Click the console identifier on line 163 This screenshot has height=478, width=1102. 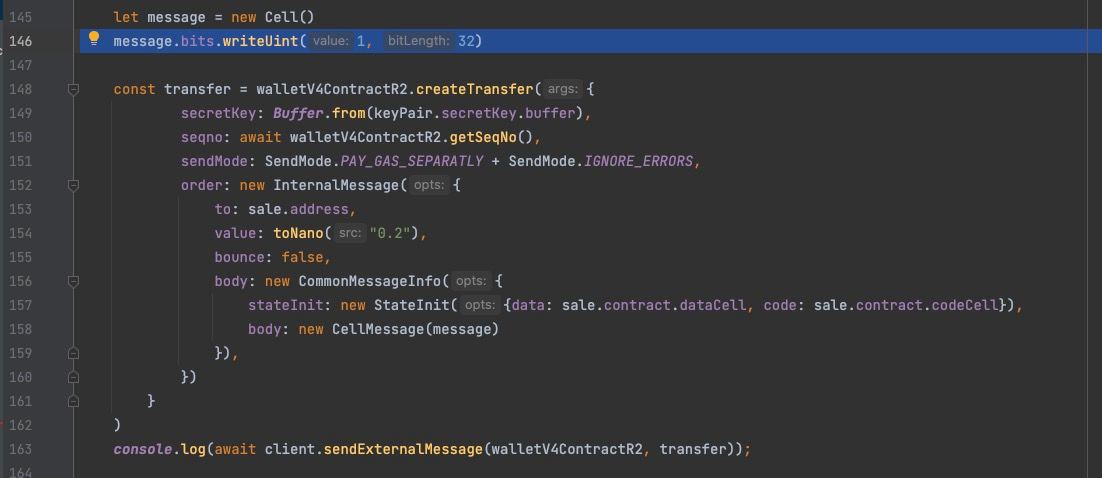pos(143,448)
